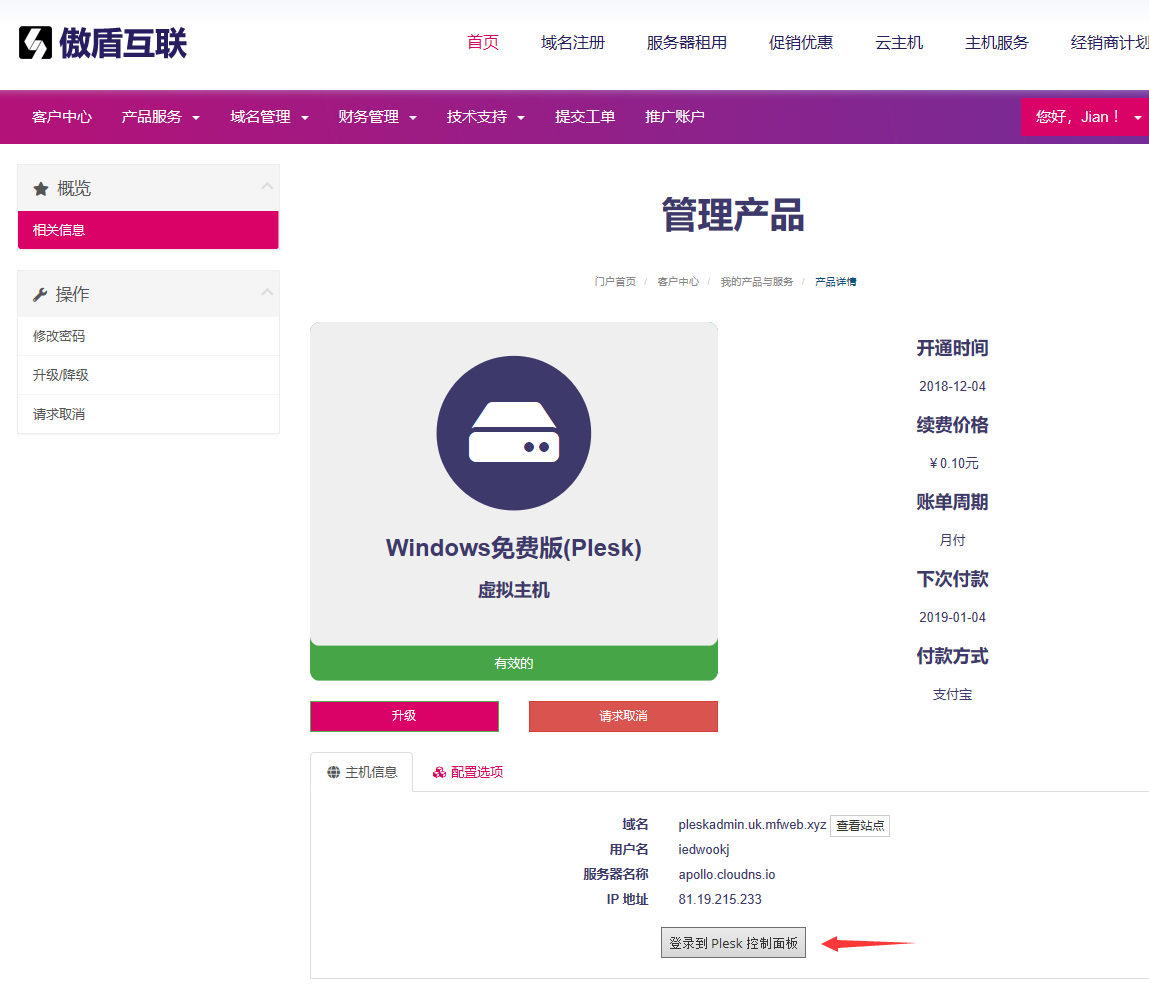Viewport: 1149px width, 989px height.
Task: Click the globe icon on 主机信息 tab
Action: coord(333,771)
